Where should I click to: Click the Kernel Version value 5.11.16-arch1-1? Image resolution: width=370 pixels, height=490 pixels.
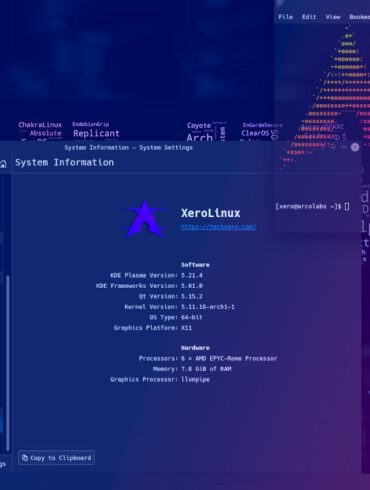click(x=208, y=307)
